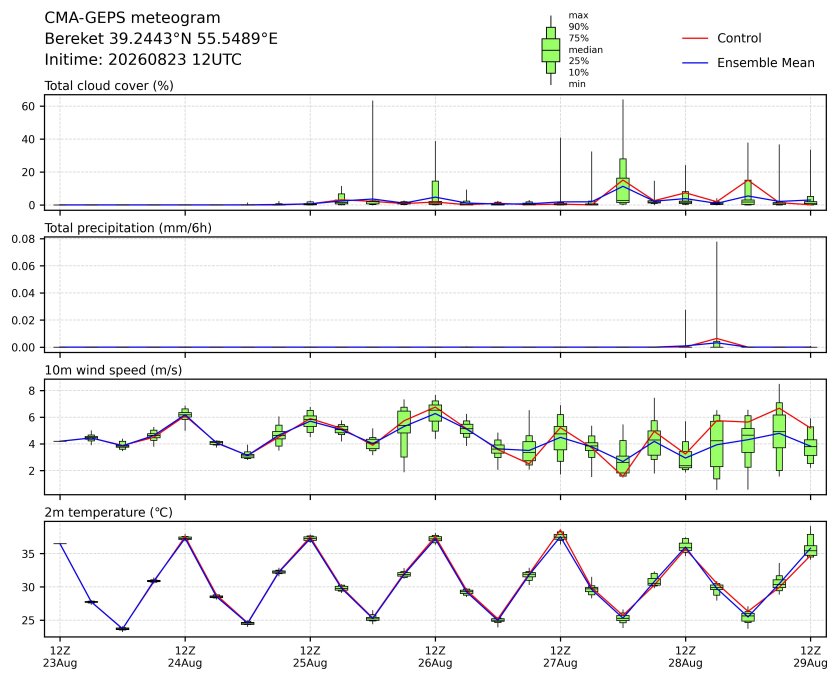Image resolution: width=839 pixels, height=680 pixels.
Task: Click the '12Z 23Aug' x-axis label
Action: [60, 657]
